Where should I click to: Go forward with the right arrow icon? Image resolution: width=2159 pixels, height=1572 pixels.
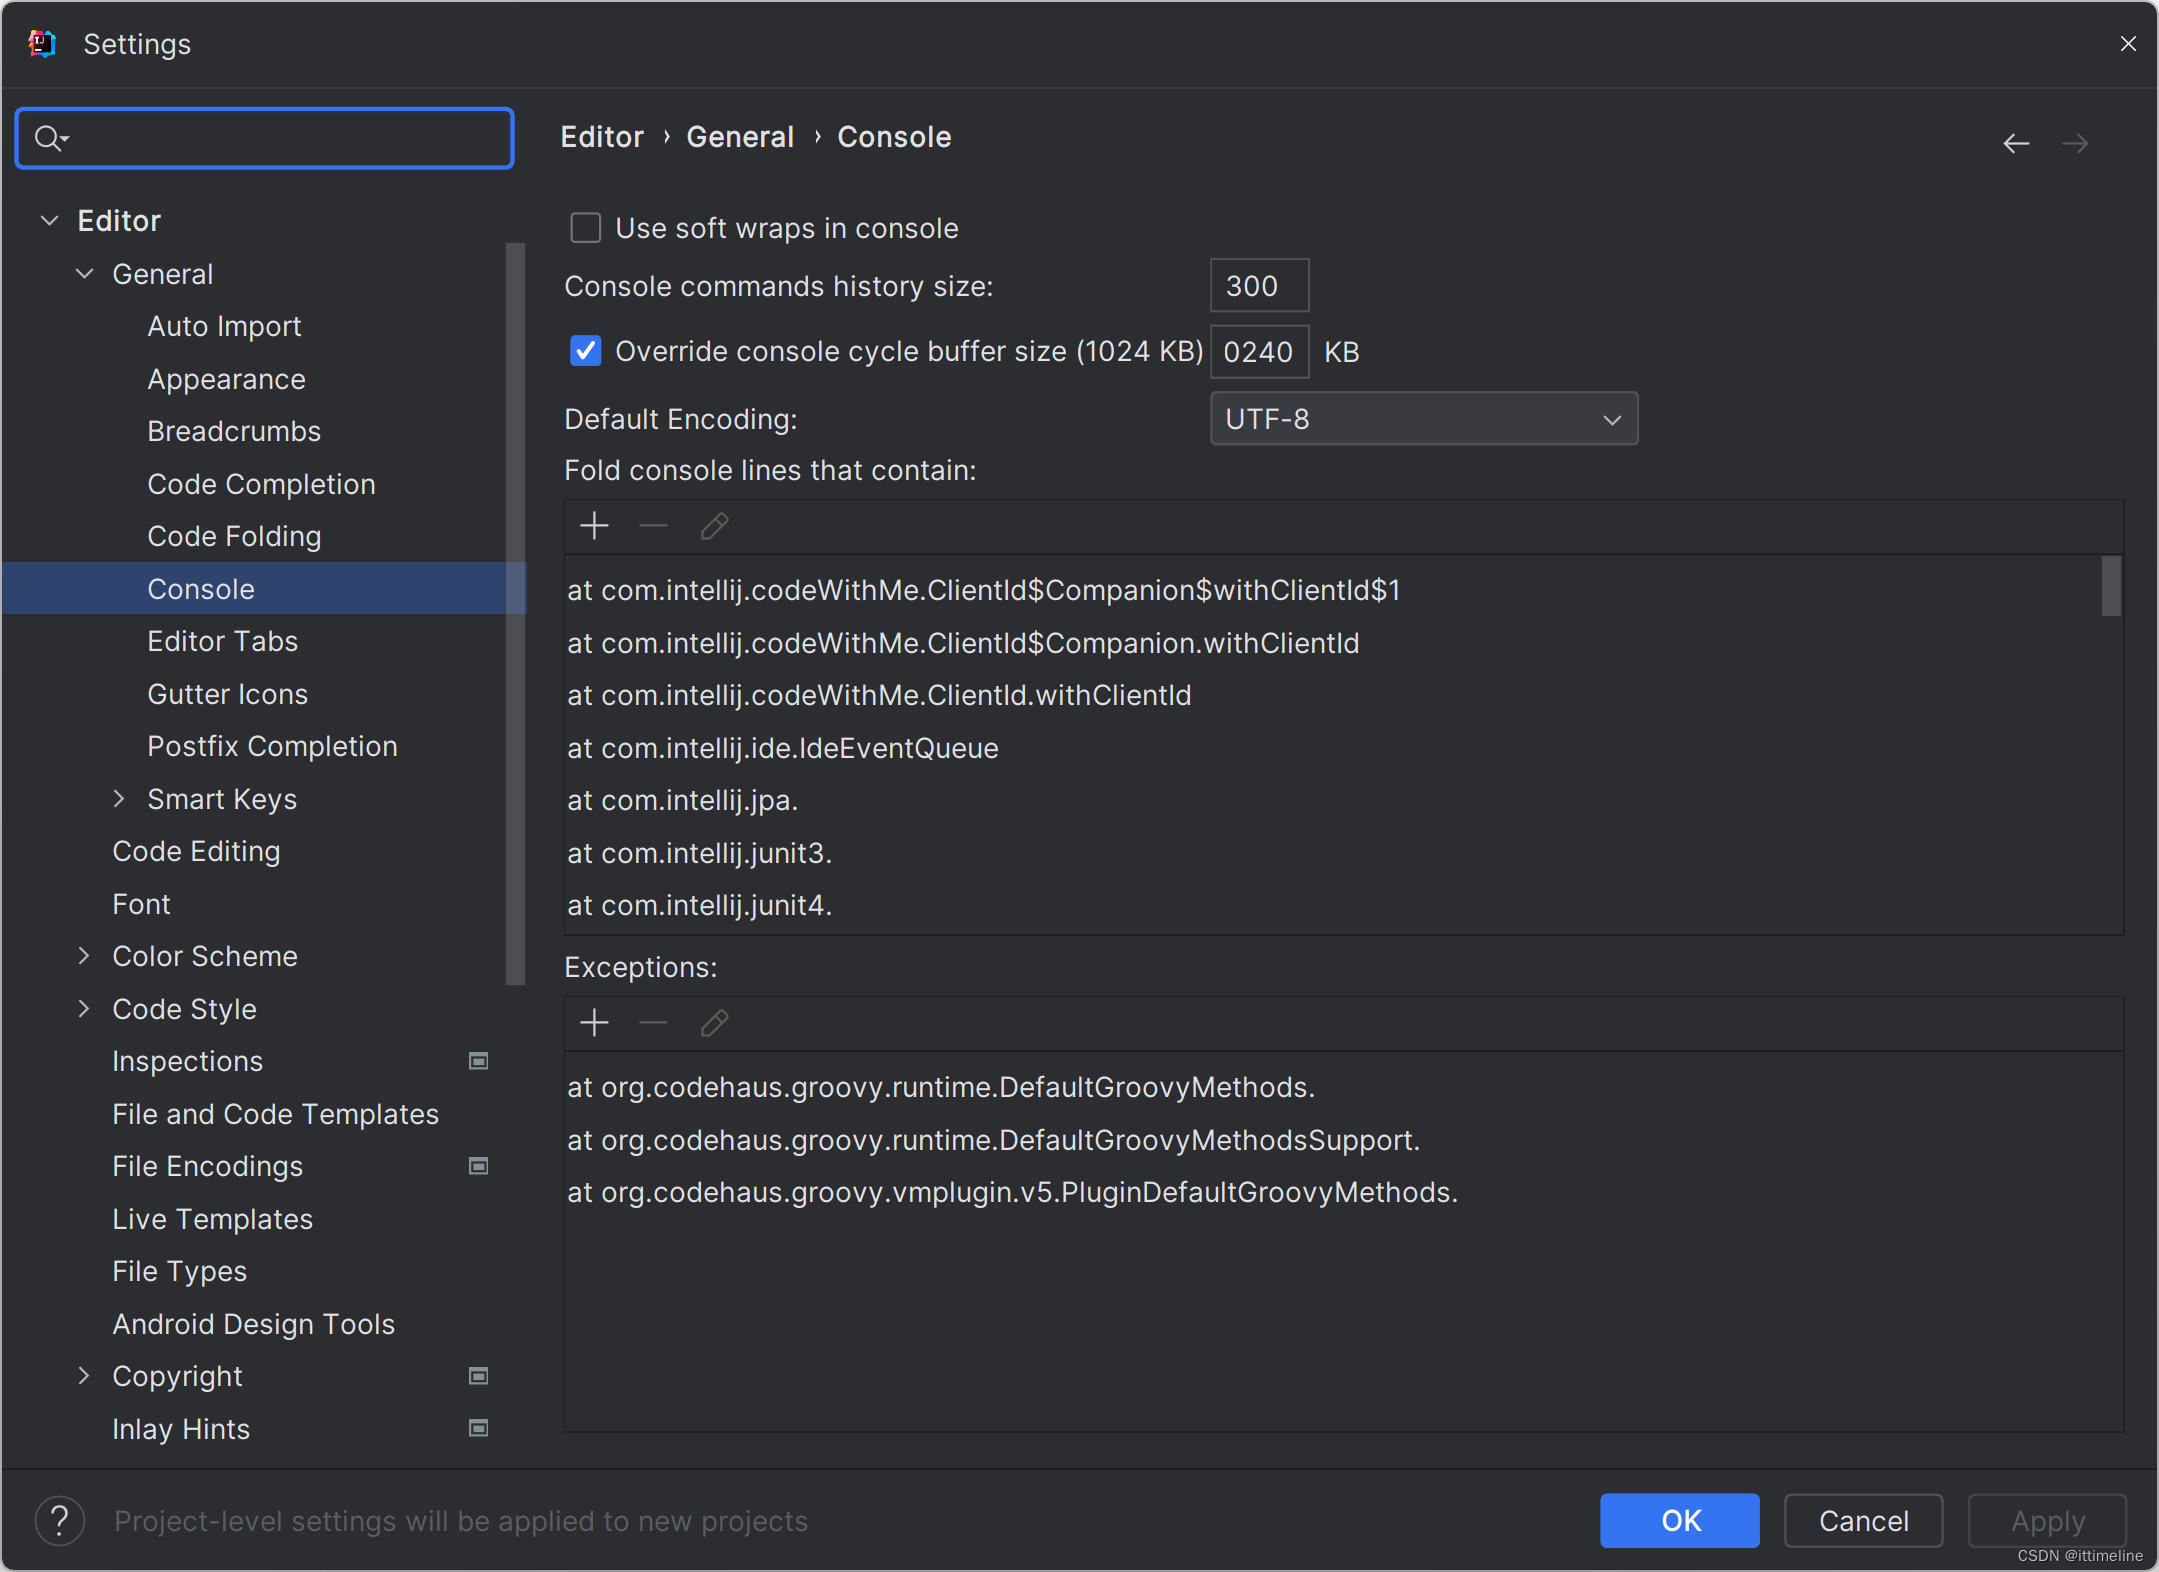(x=2075, y=144)
